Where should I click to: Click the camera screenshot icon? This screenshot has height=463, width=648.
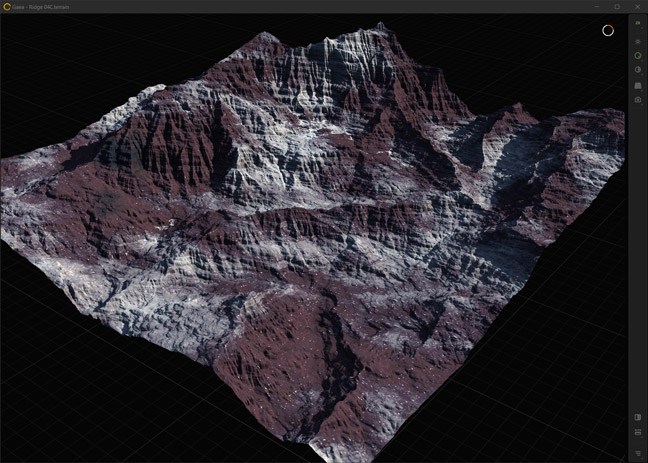[638, 100]
